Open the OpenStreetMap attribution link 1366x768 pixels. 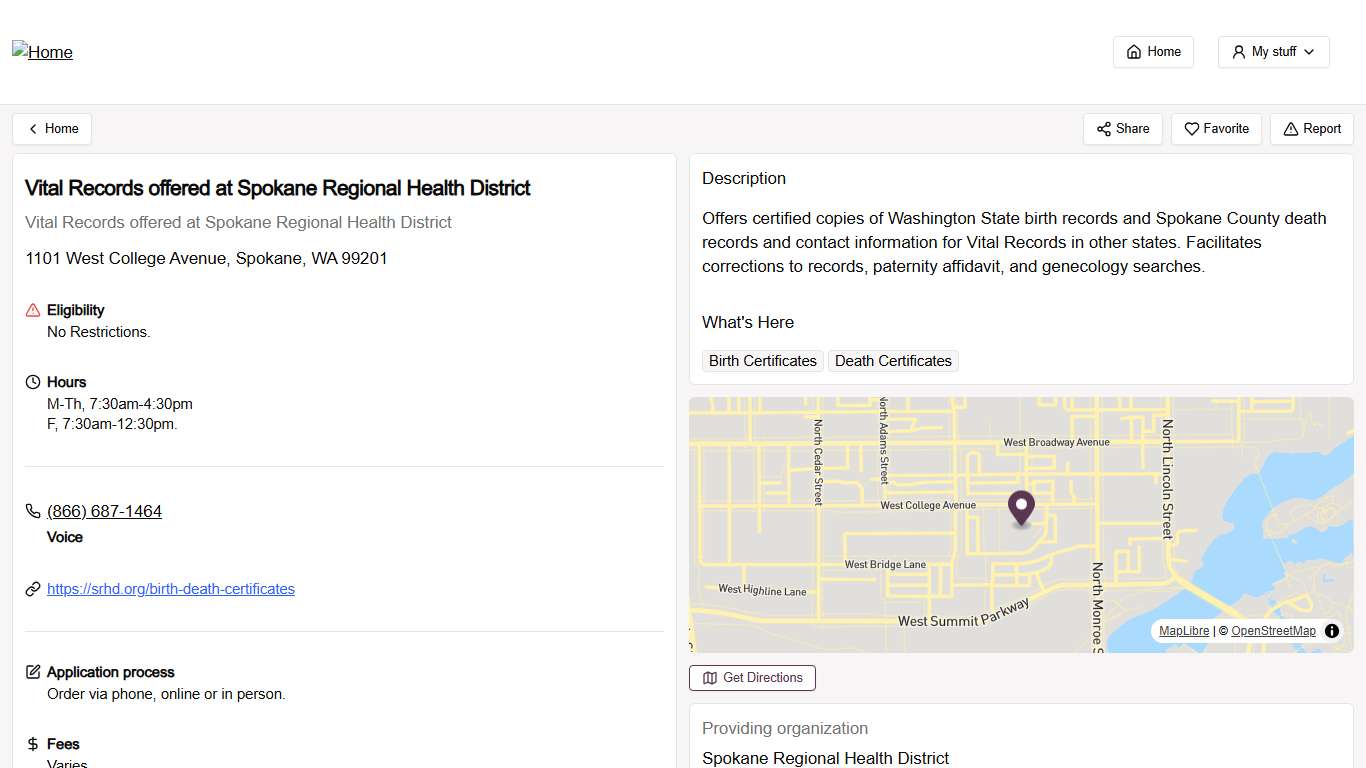tap(1273, 631)
